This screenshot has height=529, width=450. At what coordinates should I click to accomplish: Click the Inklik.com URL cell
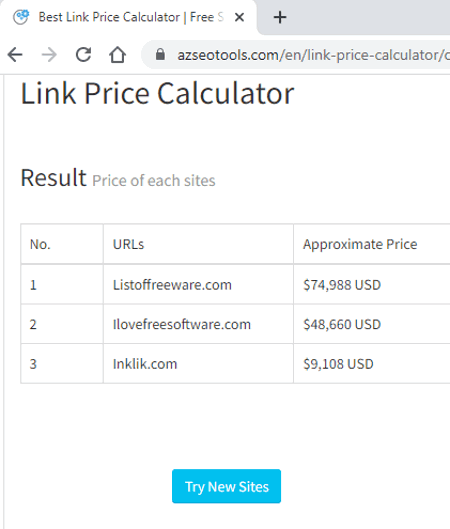198,364
